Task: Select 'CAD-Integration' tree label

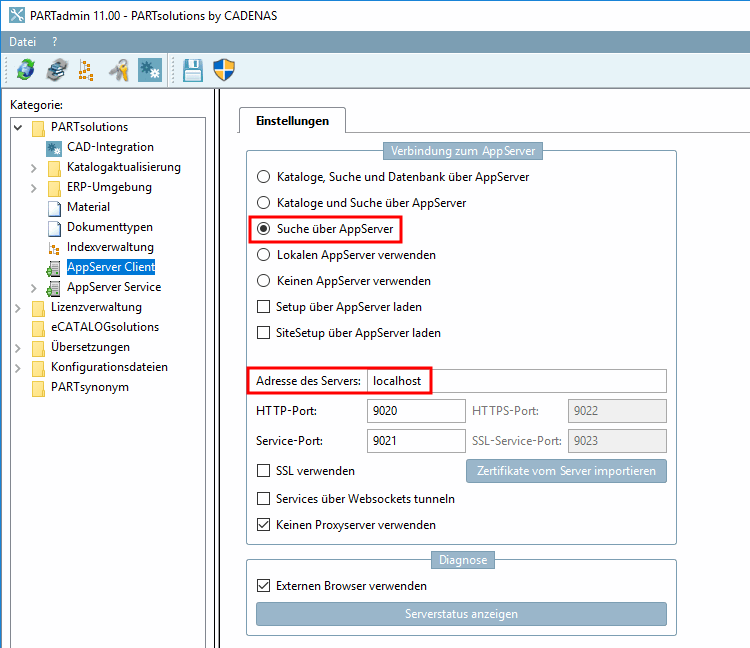Action: click(110, 147)
